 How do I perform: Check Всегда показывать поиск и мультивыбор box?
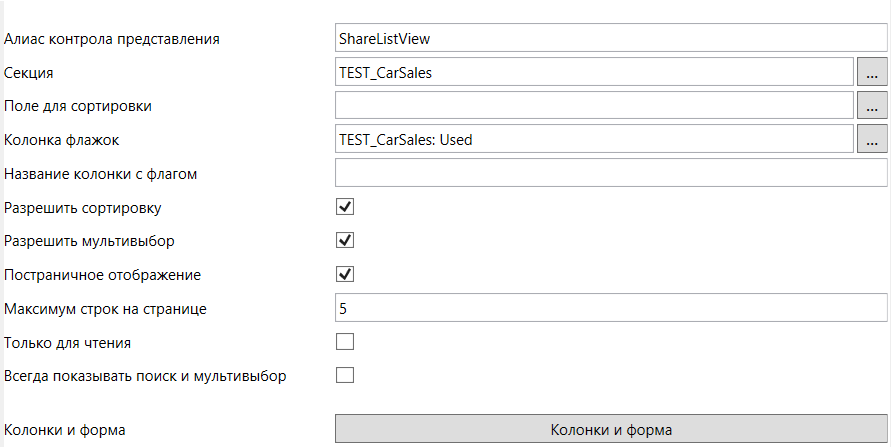pos(345,376)
